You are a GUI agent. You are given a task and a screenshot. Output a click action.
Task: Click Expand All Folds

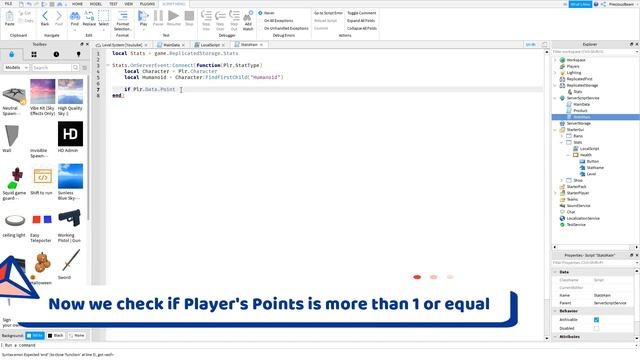(361, 20)
